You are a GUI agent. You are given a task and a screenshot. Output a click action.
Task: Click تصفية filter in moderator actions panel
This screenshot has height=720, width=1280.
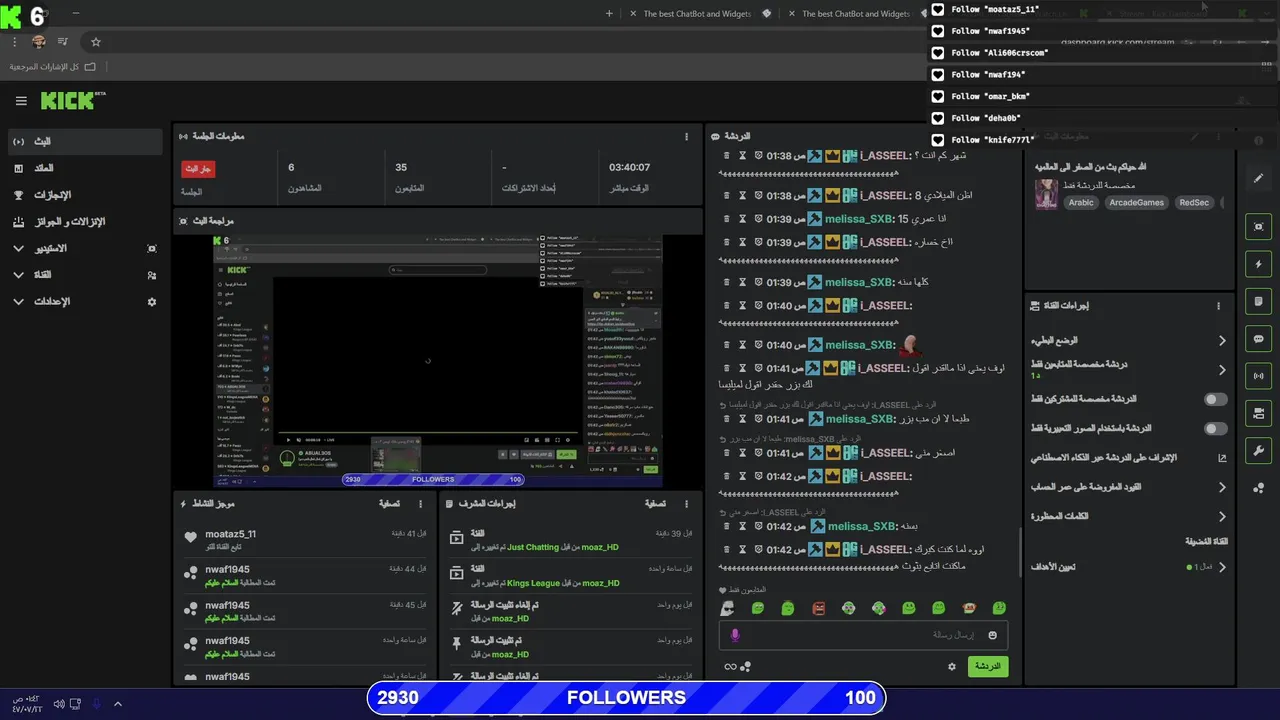(655, 504)
